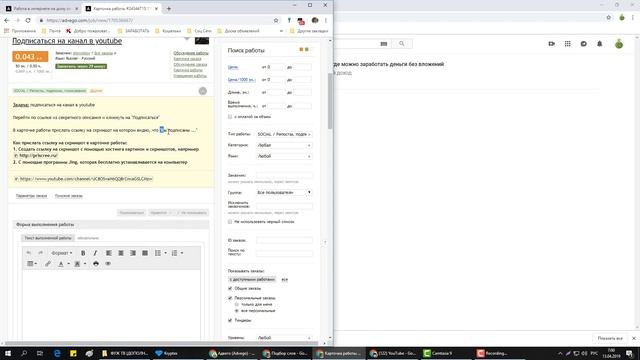Open the Windows Start menu
The height and width of the screenshot is (360, 640).
(7, 353)
